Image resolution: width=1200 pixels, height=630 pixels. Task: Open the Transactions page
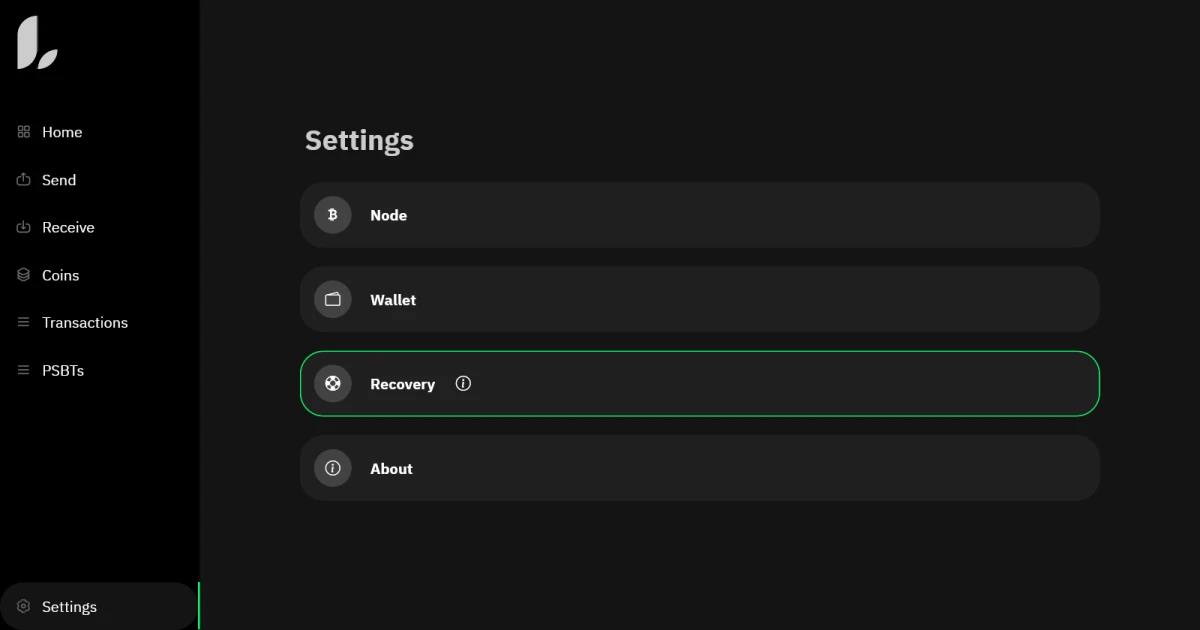pos(85,323)
